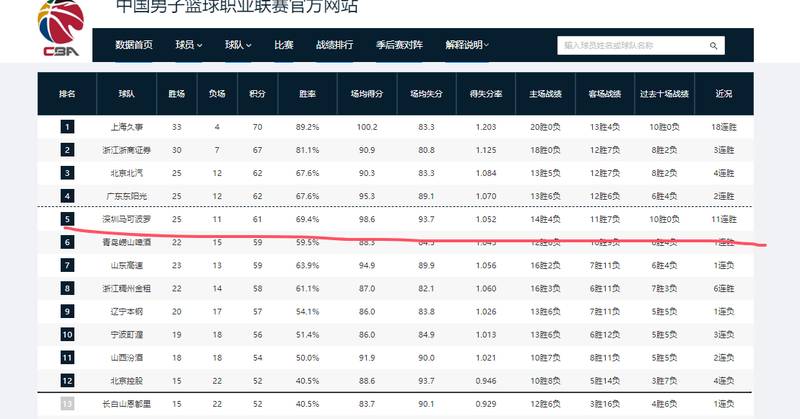Open the 战绩排行 nav item
Screen dimensions: 800x419
coord(334,45)
